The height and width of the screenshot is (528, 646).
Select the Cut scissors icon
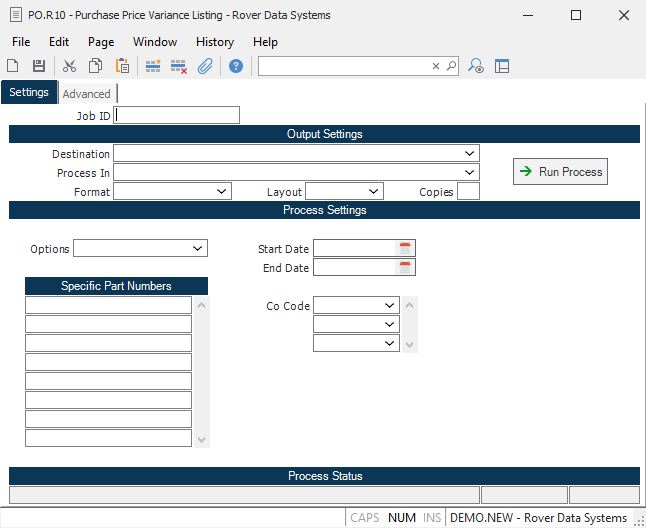tap(69, 66)
